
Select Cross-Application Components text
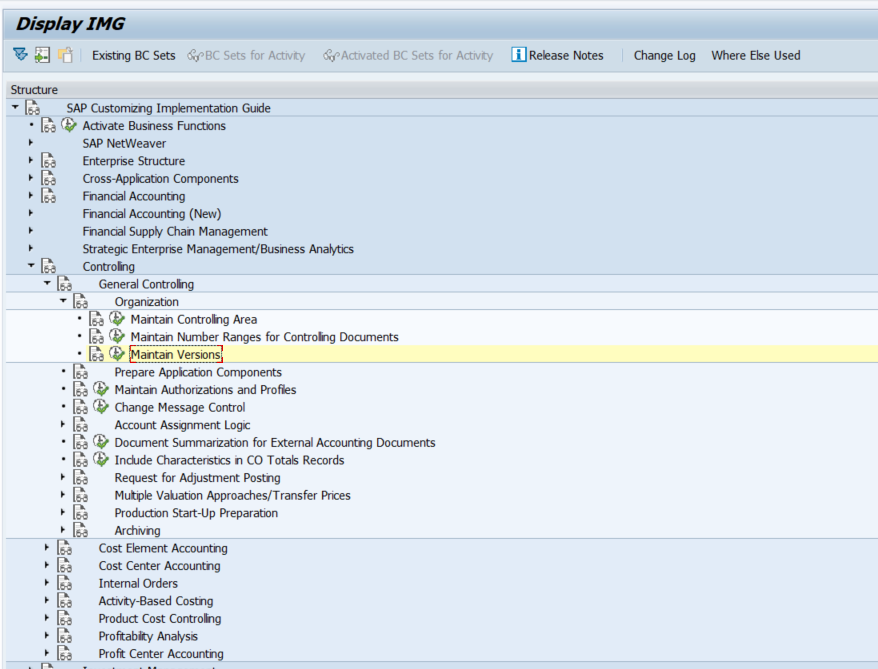(160, 179)
